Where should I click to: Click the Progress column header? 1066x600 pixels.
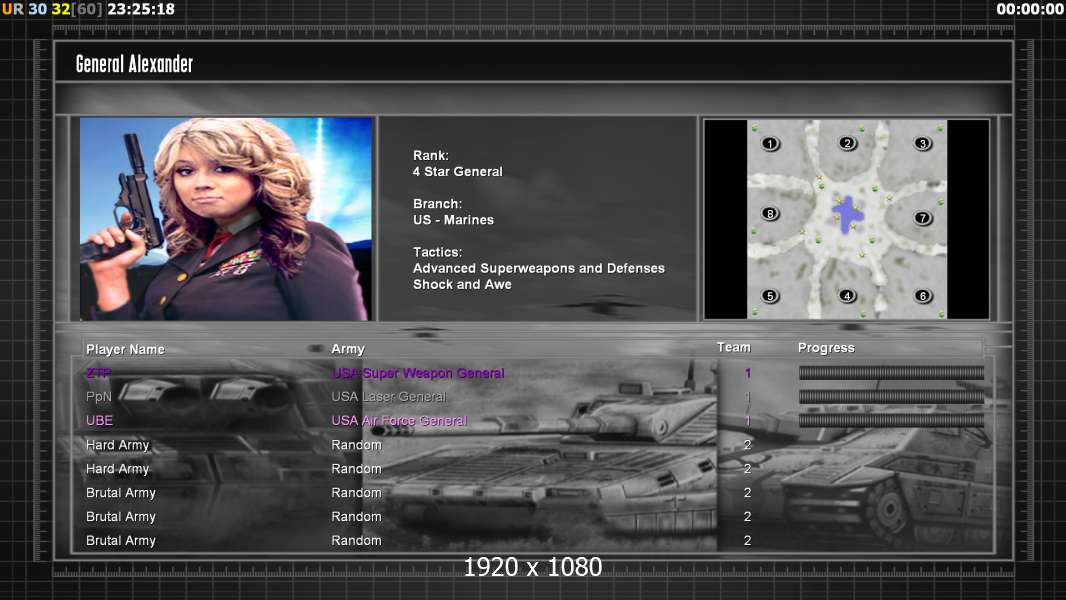[826, 348]
